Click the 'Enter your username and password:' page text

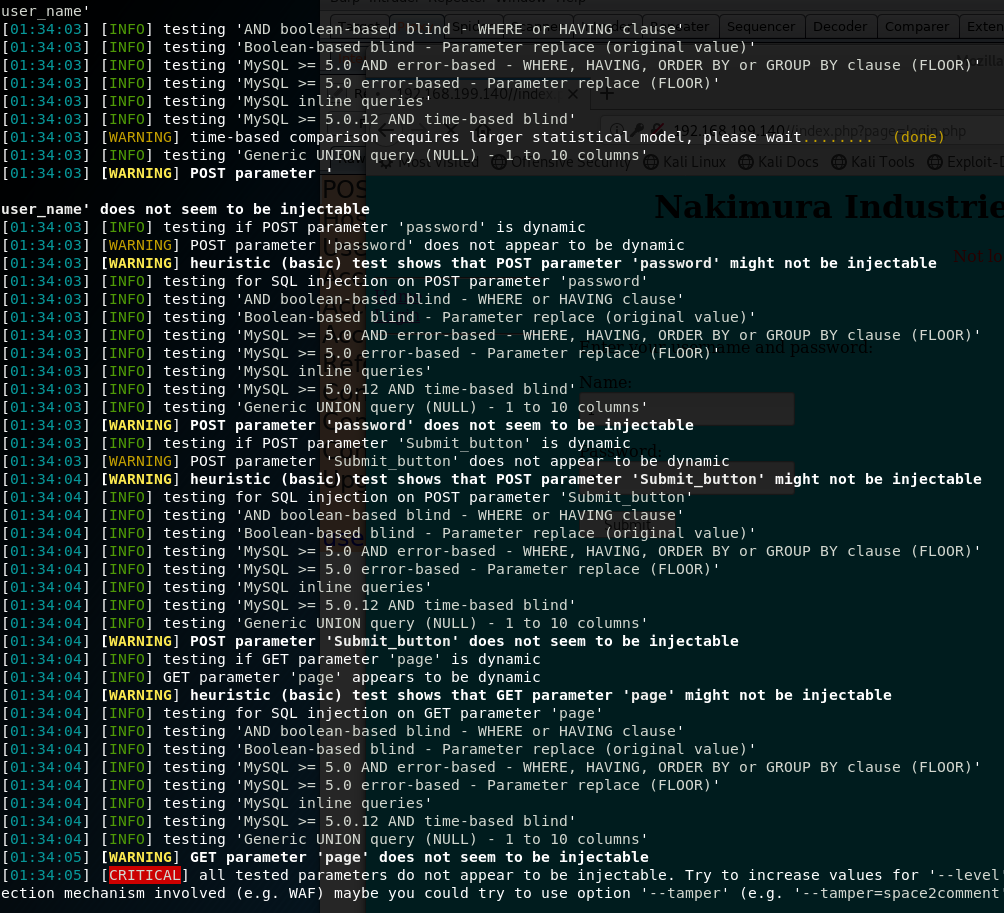coord(725,348)
